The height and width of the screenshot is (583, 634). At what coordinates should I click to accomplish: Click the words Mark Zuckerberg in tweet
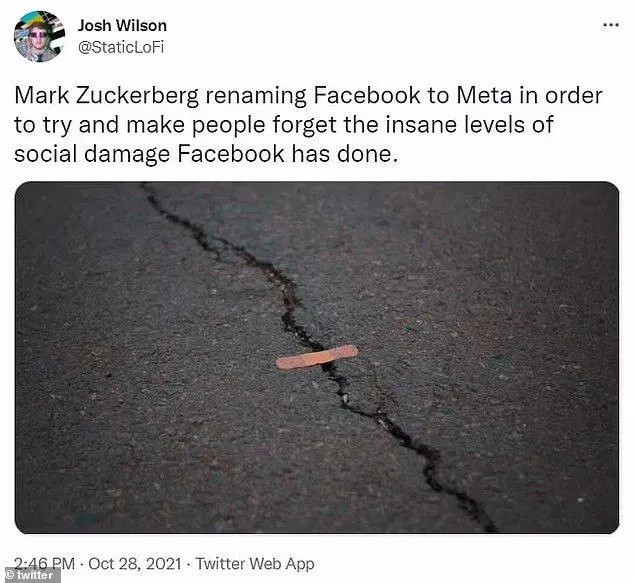coord(106,96)
